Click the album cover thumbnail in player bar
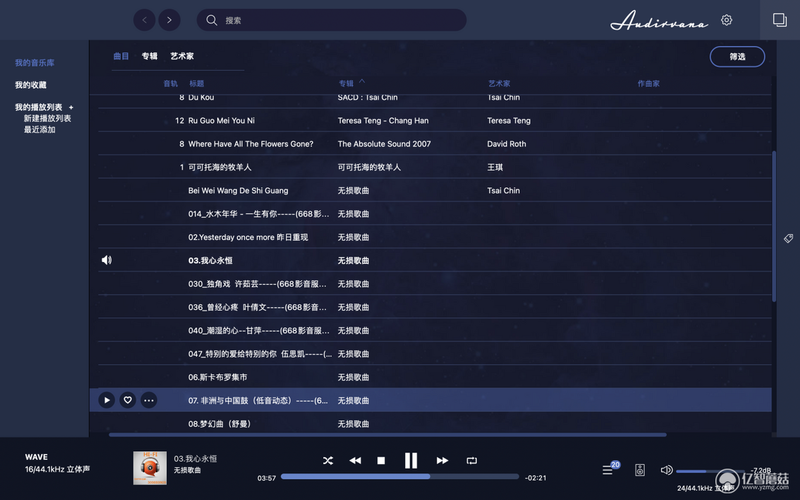 [x=150, y=468]
